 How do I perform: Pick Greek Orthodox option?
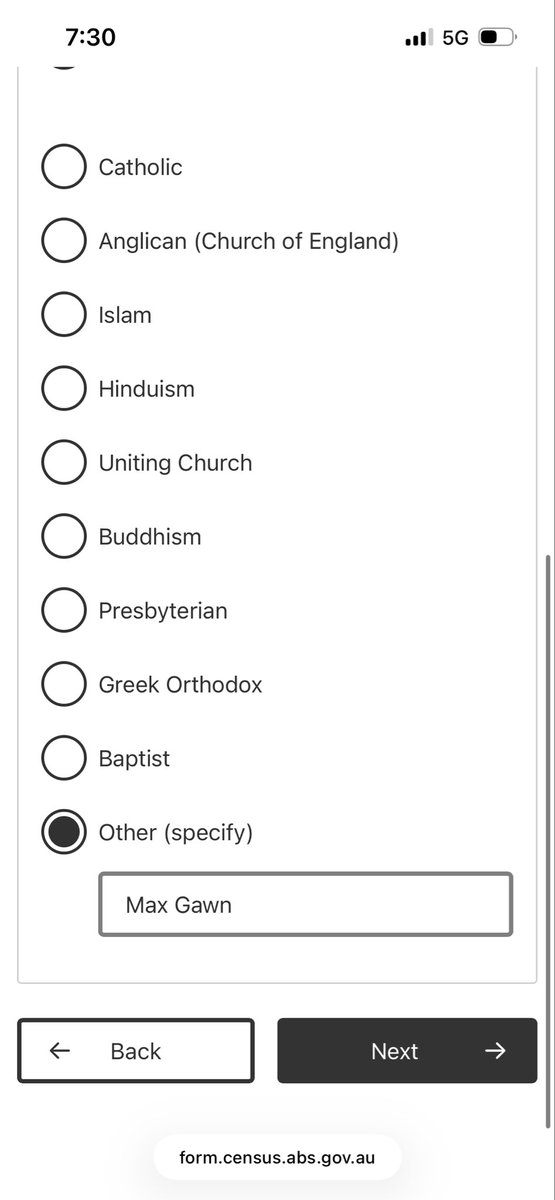pos(63,685)
